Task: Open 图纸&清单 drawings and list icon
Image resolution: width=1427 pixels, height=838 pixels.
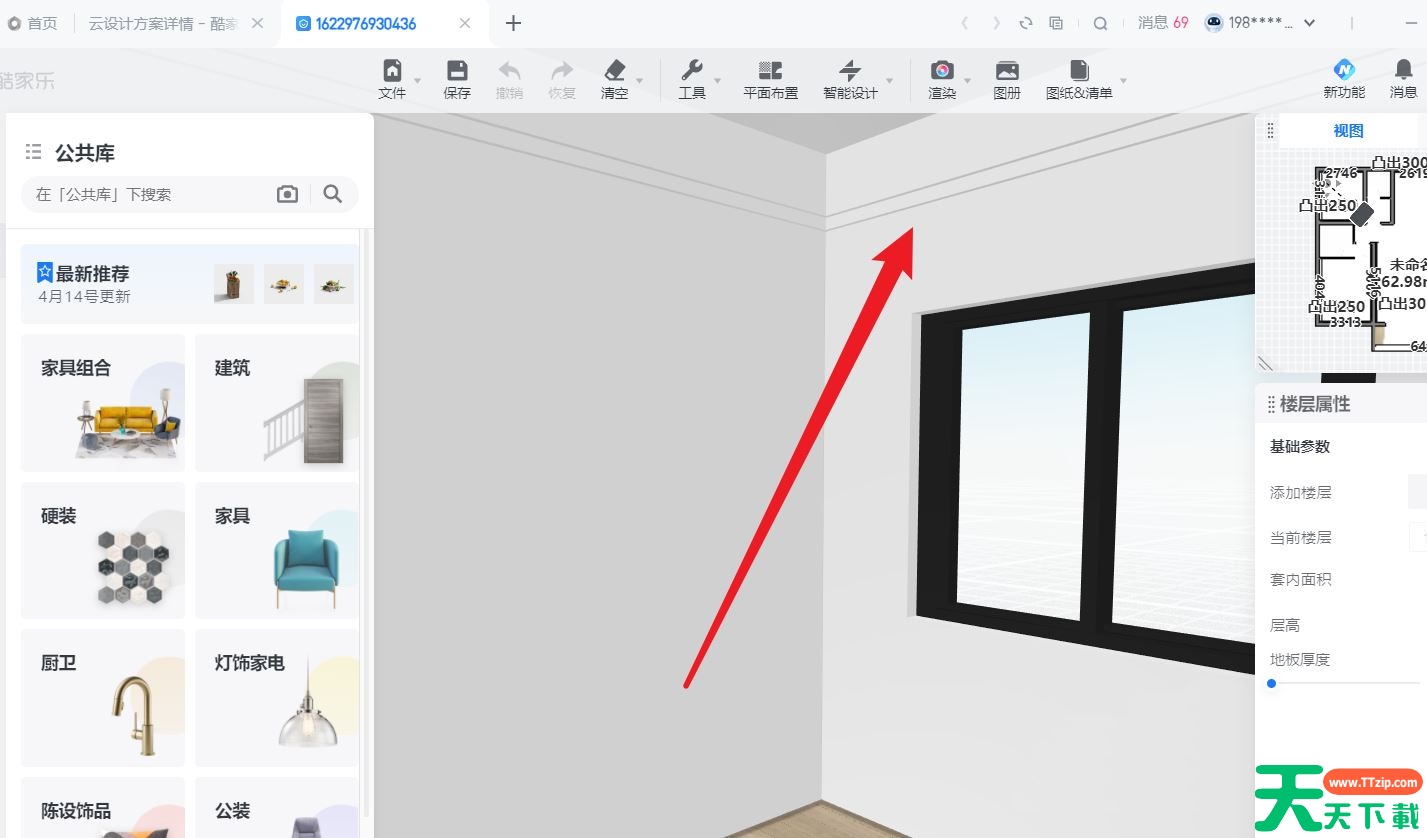Action: [1079, 70]
